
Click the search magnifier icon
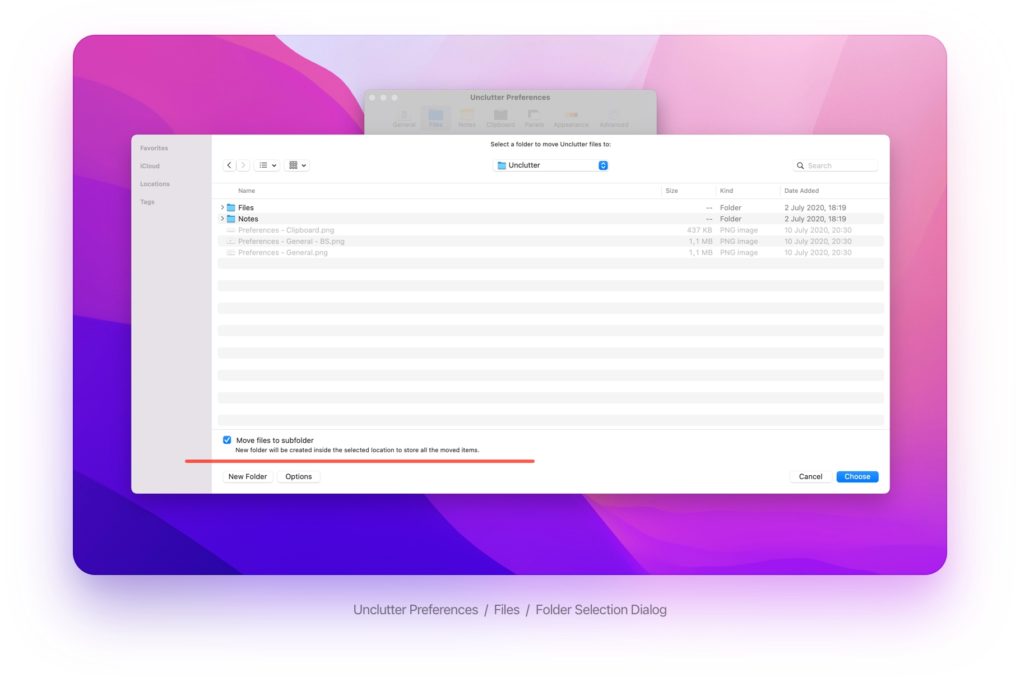coord(799,165)
